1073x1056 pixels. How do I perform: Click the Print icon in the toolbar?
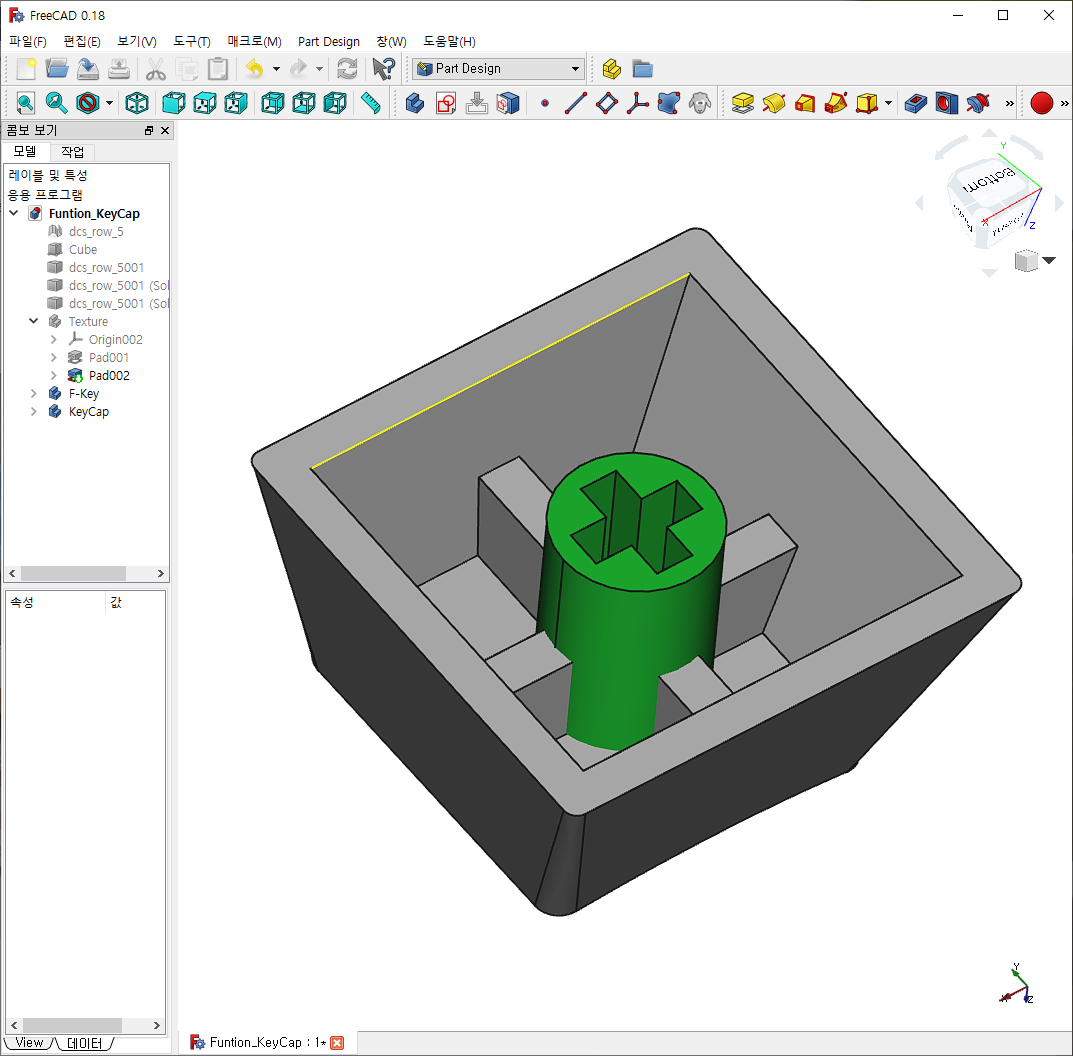[x=118, y=69]
